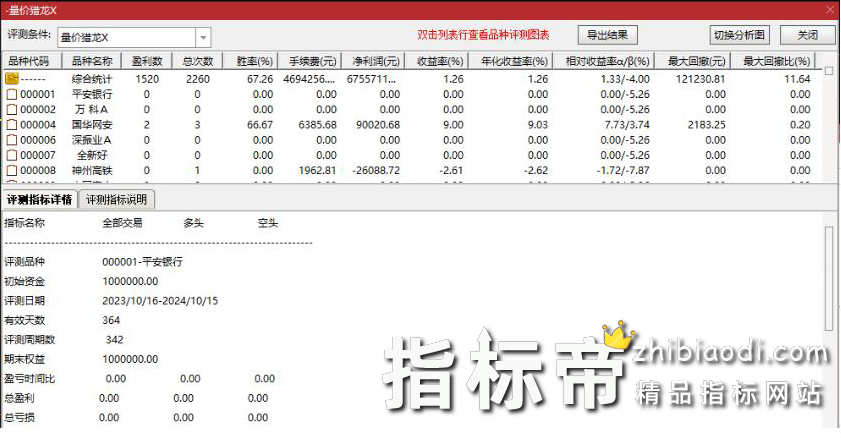
Task: Click the 000001-平安银行 evaluation value
Action: 142,262
